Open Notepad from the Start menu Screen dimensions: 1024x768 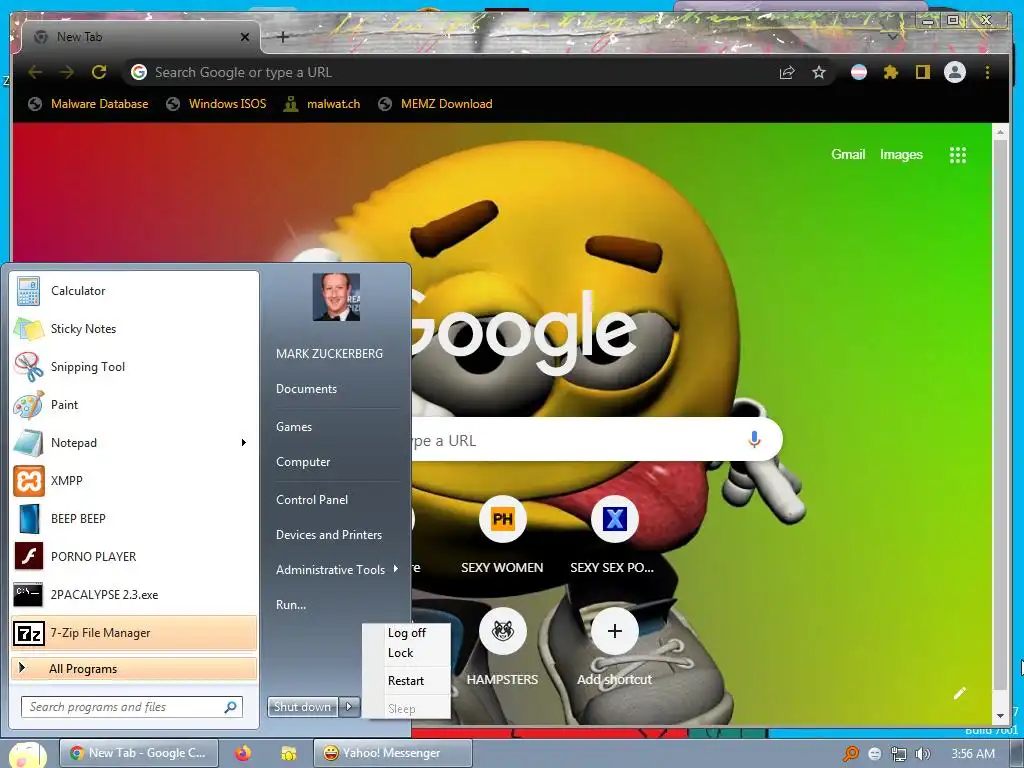124,443
